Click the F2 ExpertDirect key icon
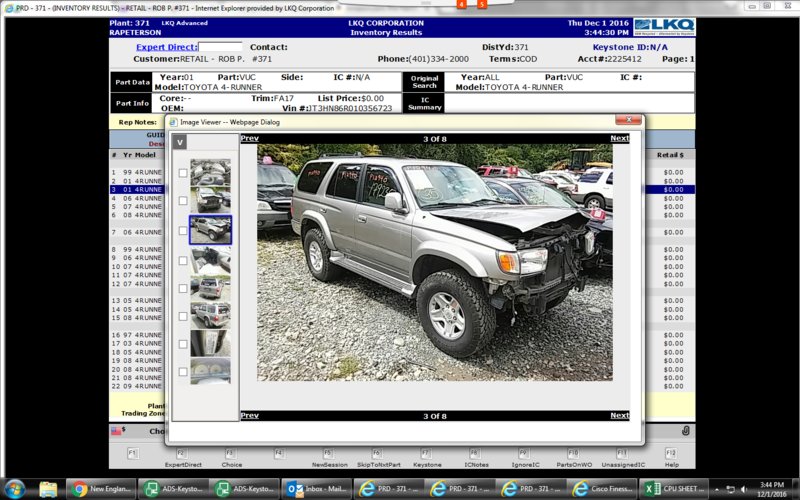The height and width of the screenshot is (500, 800). click(182, 453)
